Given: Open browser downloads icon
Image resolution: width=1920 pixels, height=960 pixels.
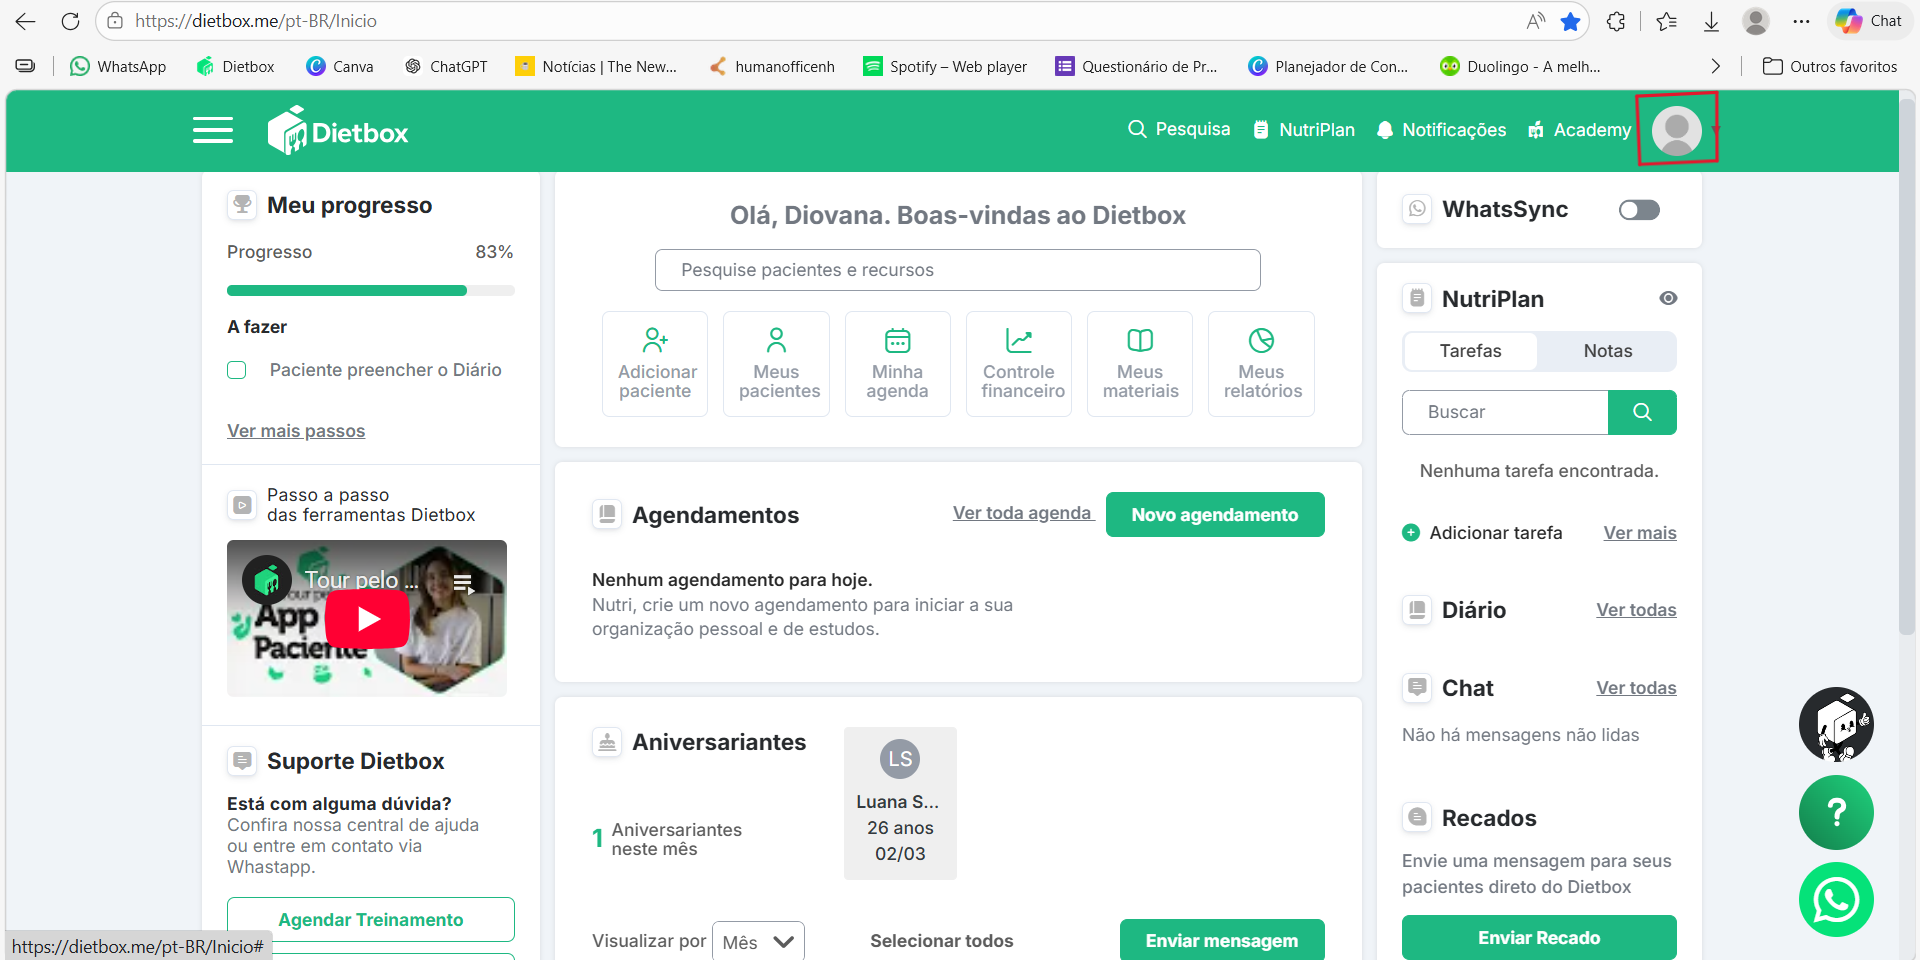Looking at the screenshot, I should (x=1711, y=21).
